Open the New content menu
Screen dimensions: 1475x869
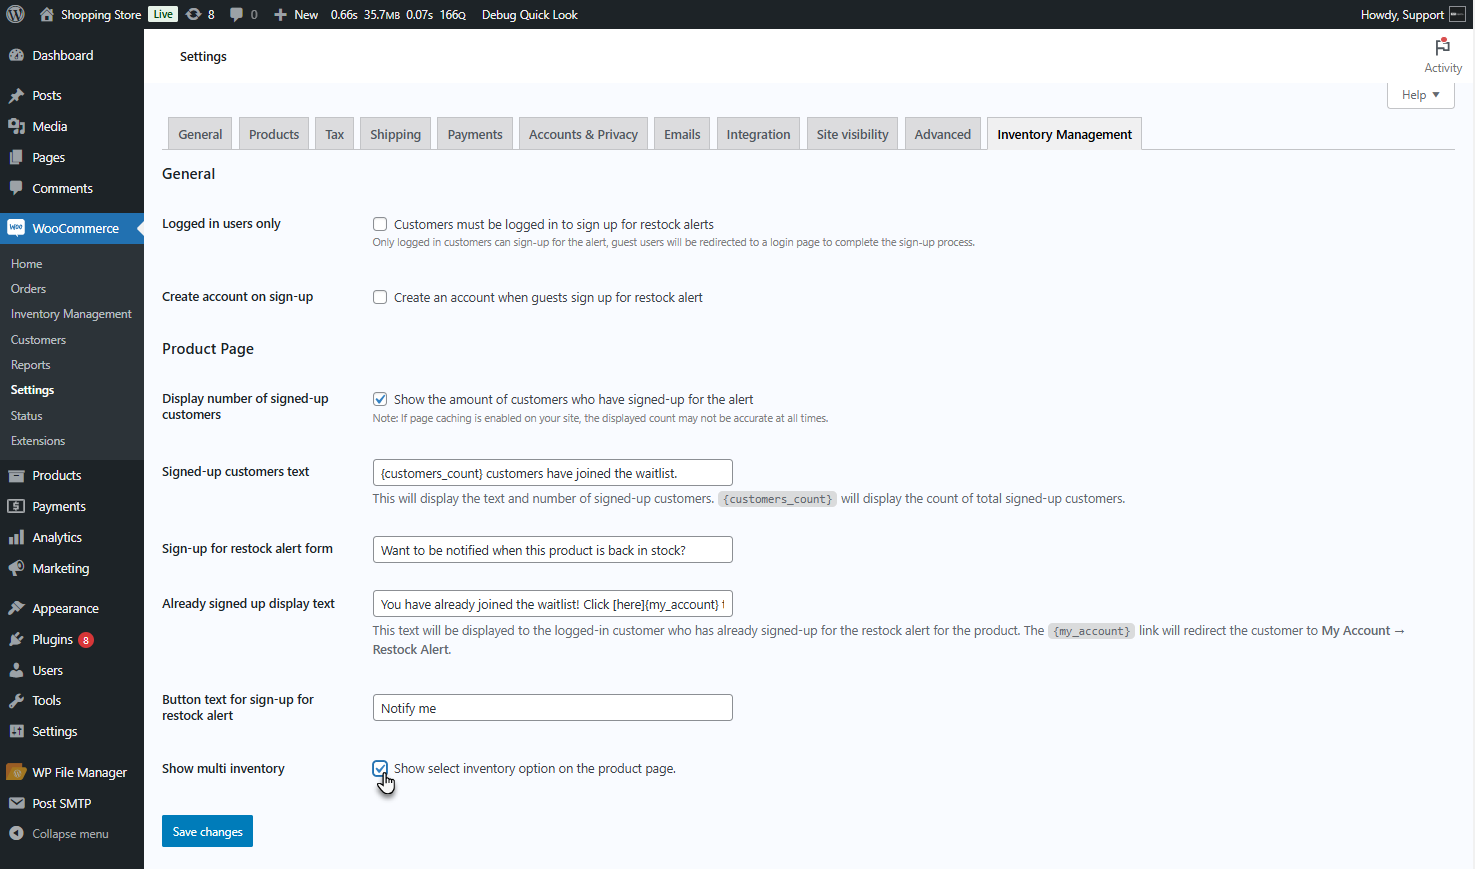click(296, 14)
